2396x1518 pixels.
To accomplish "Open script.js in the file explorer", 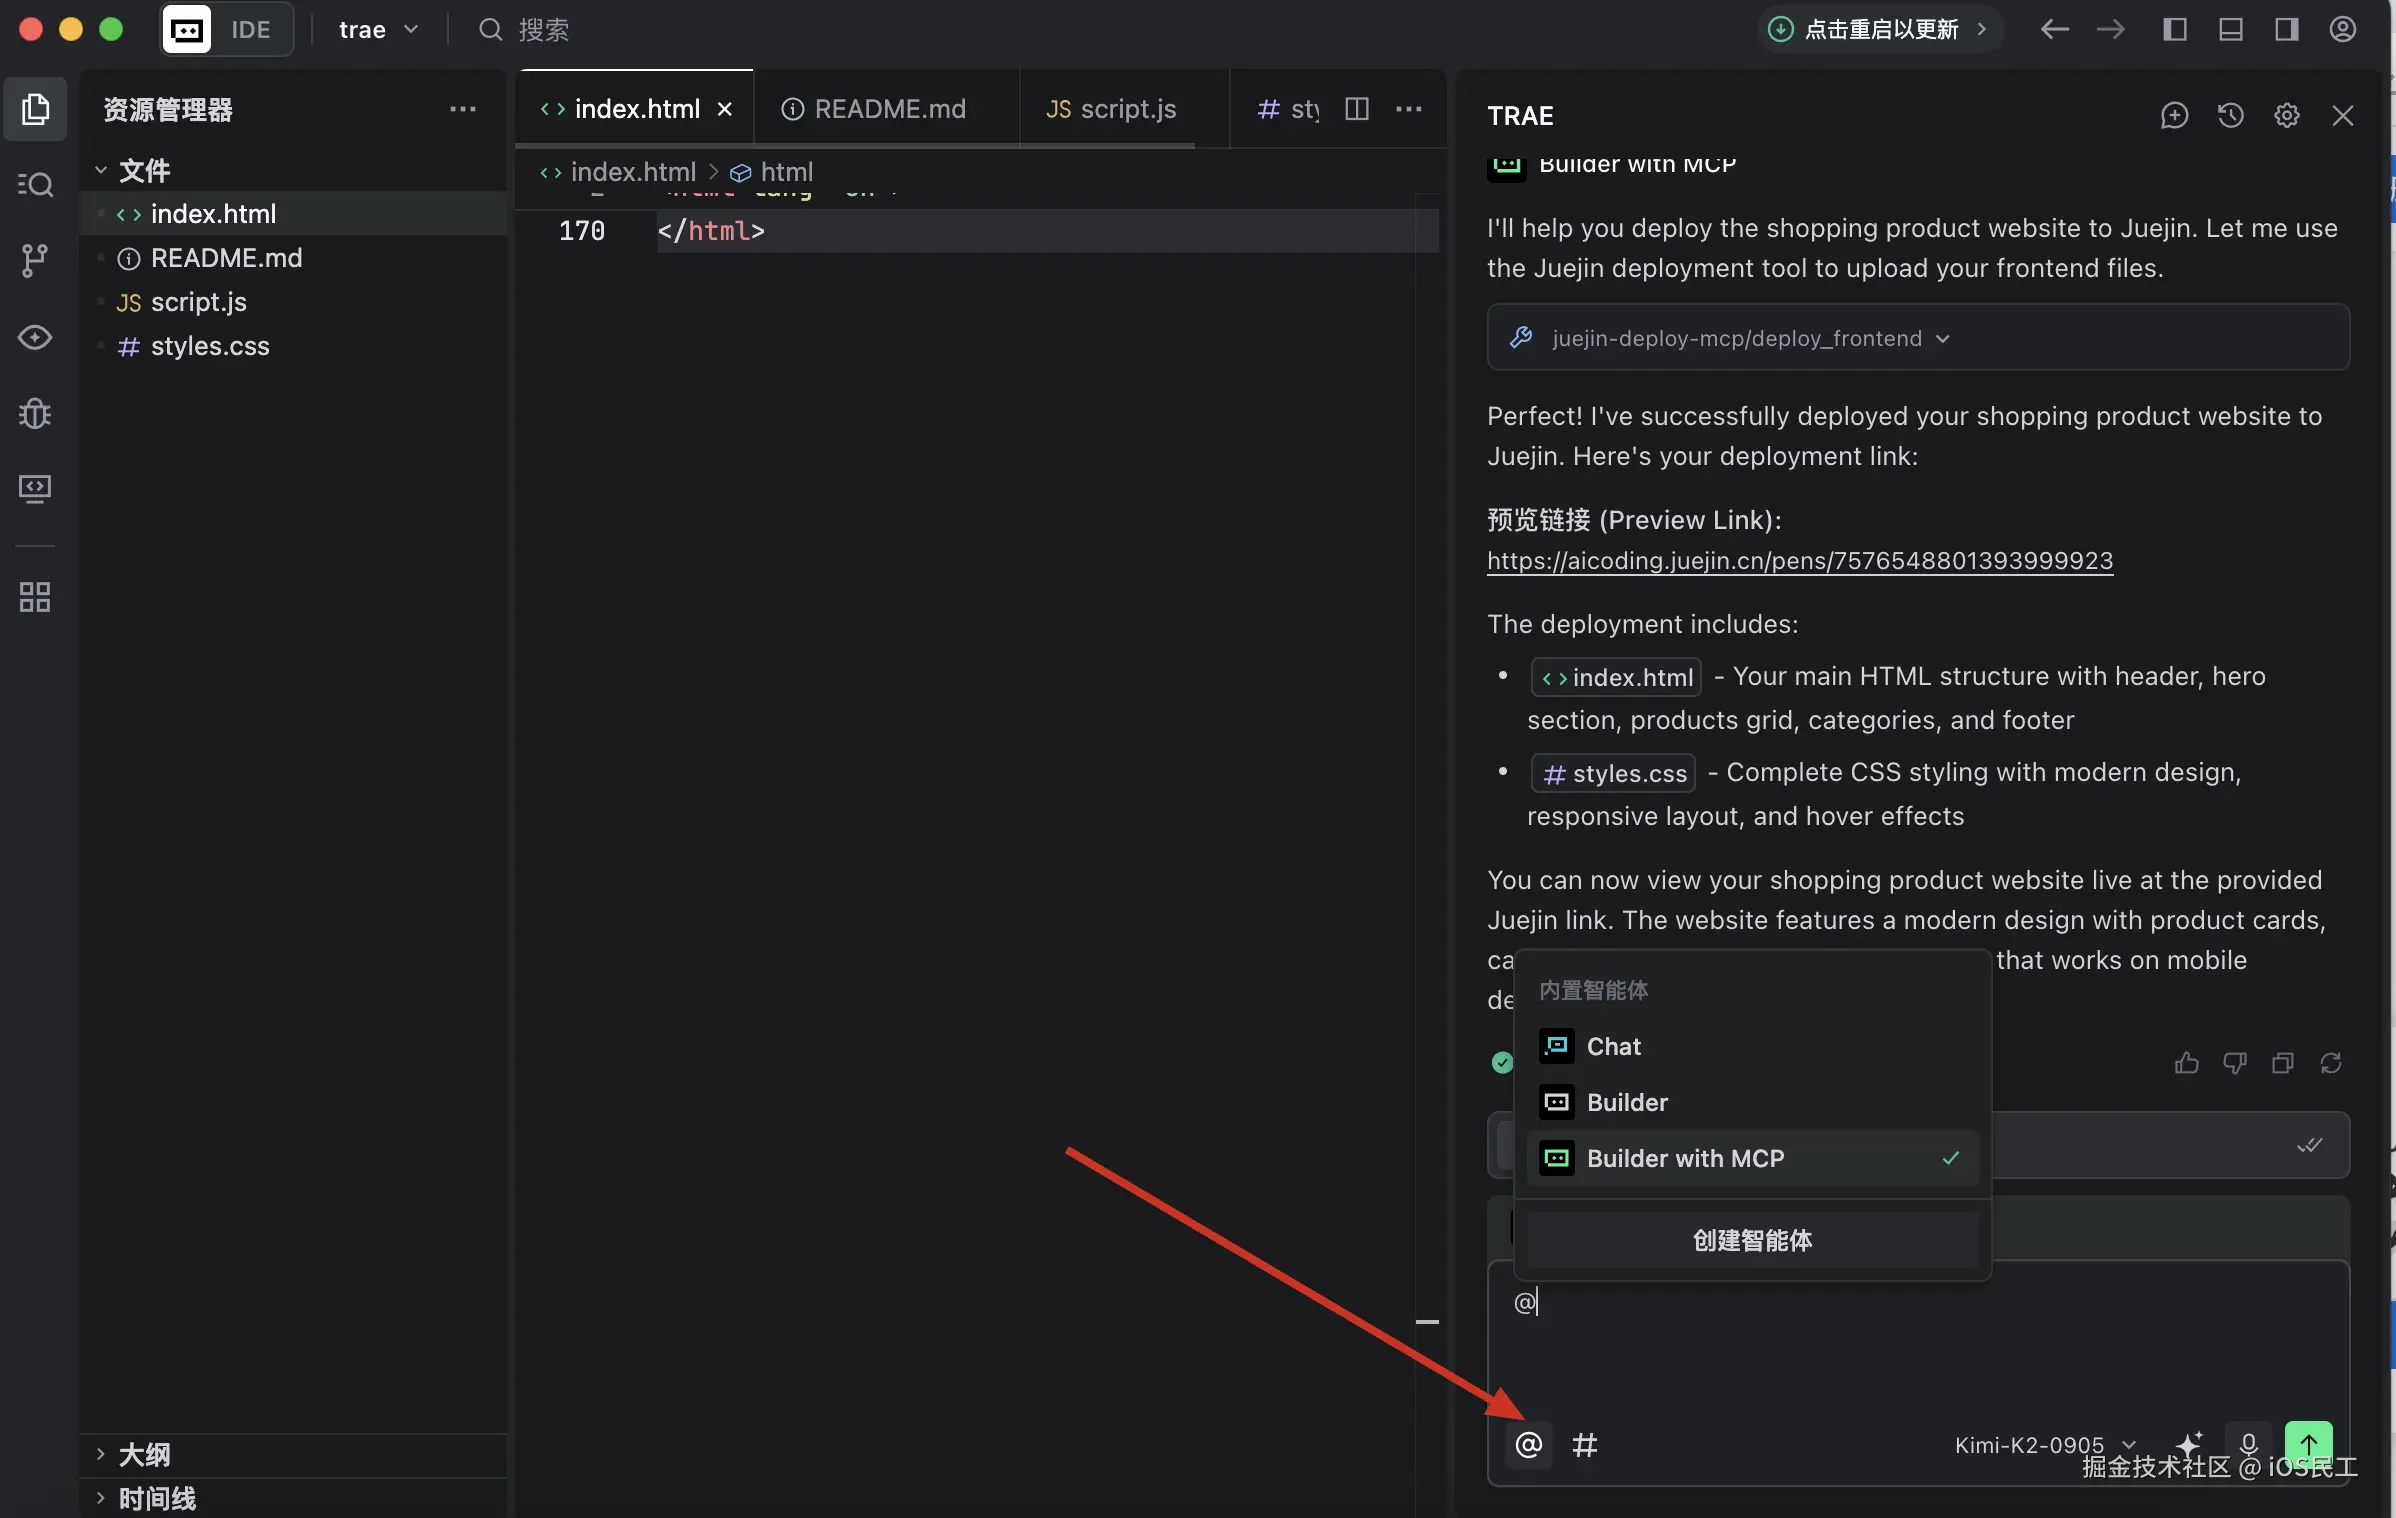I will point(294,302).
